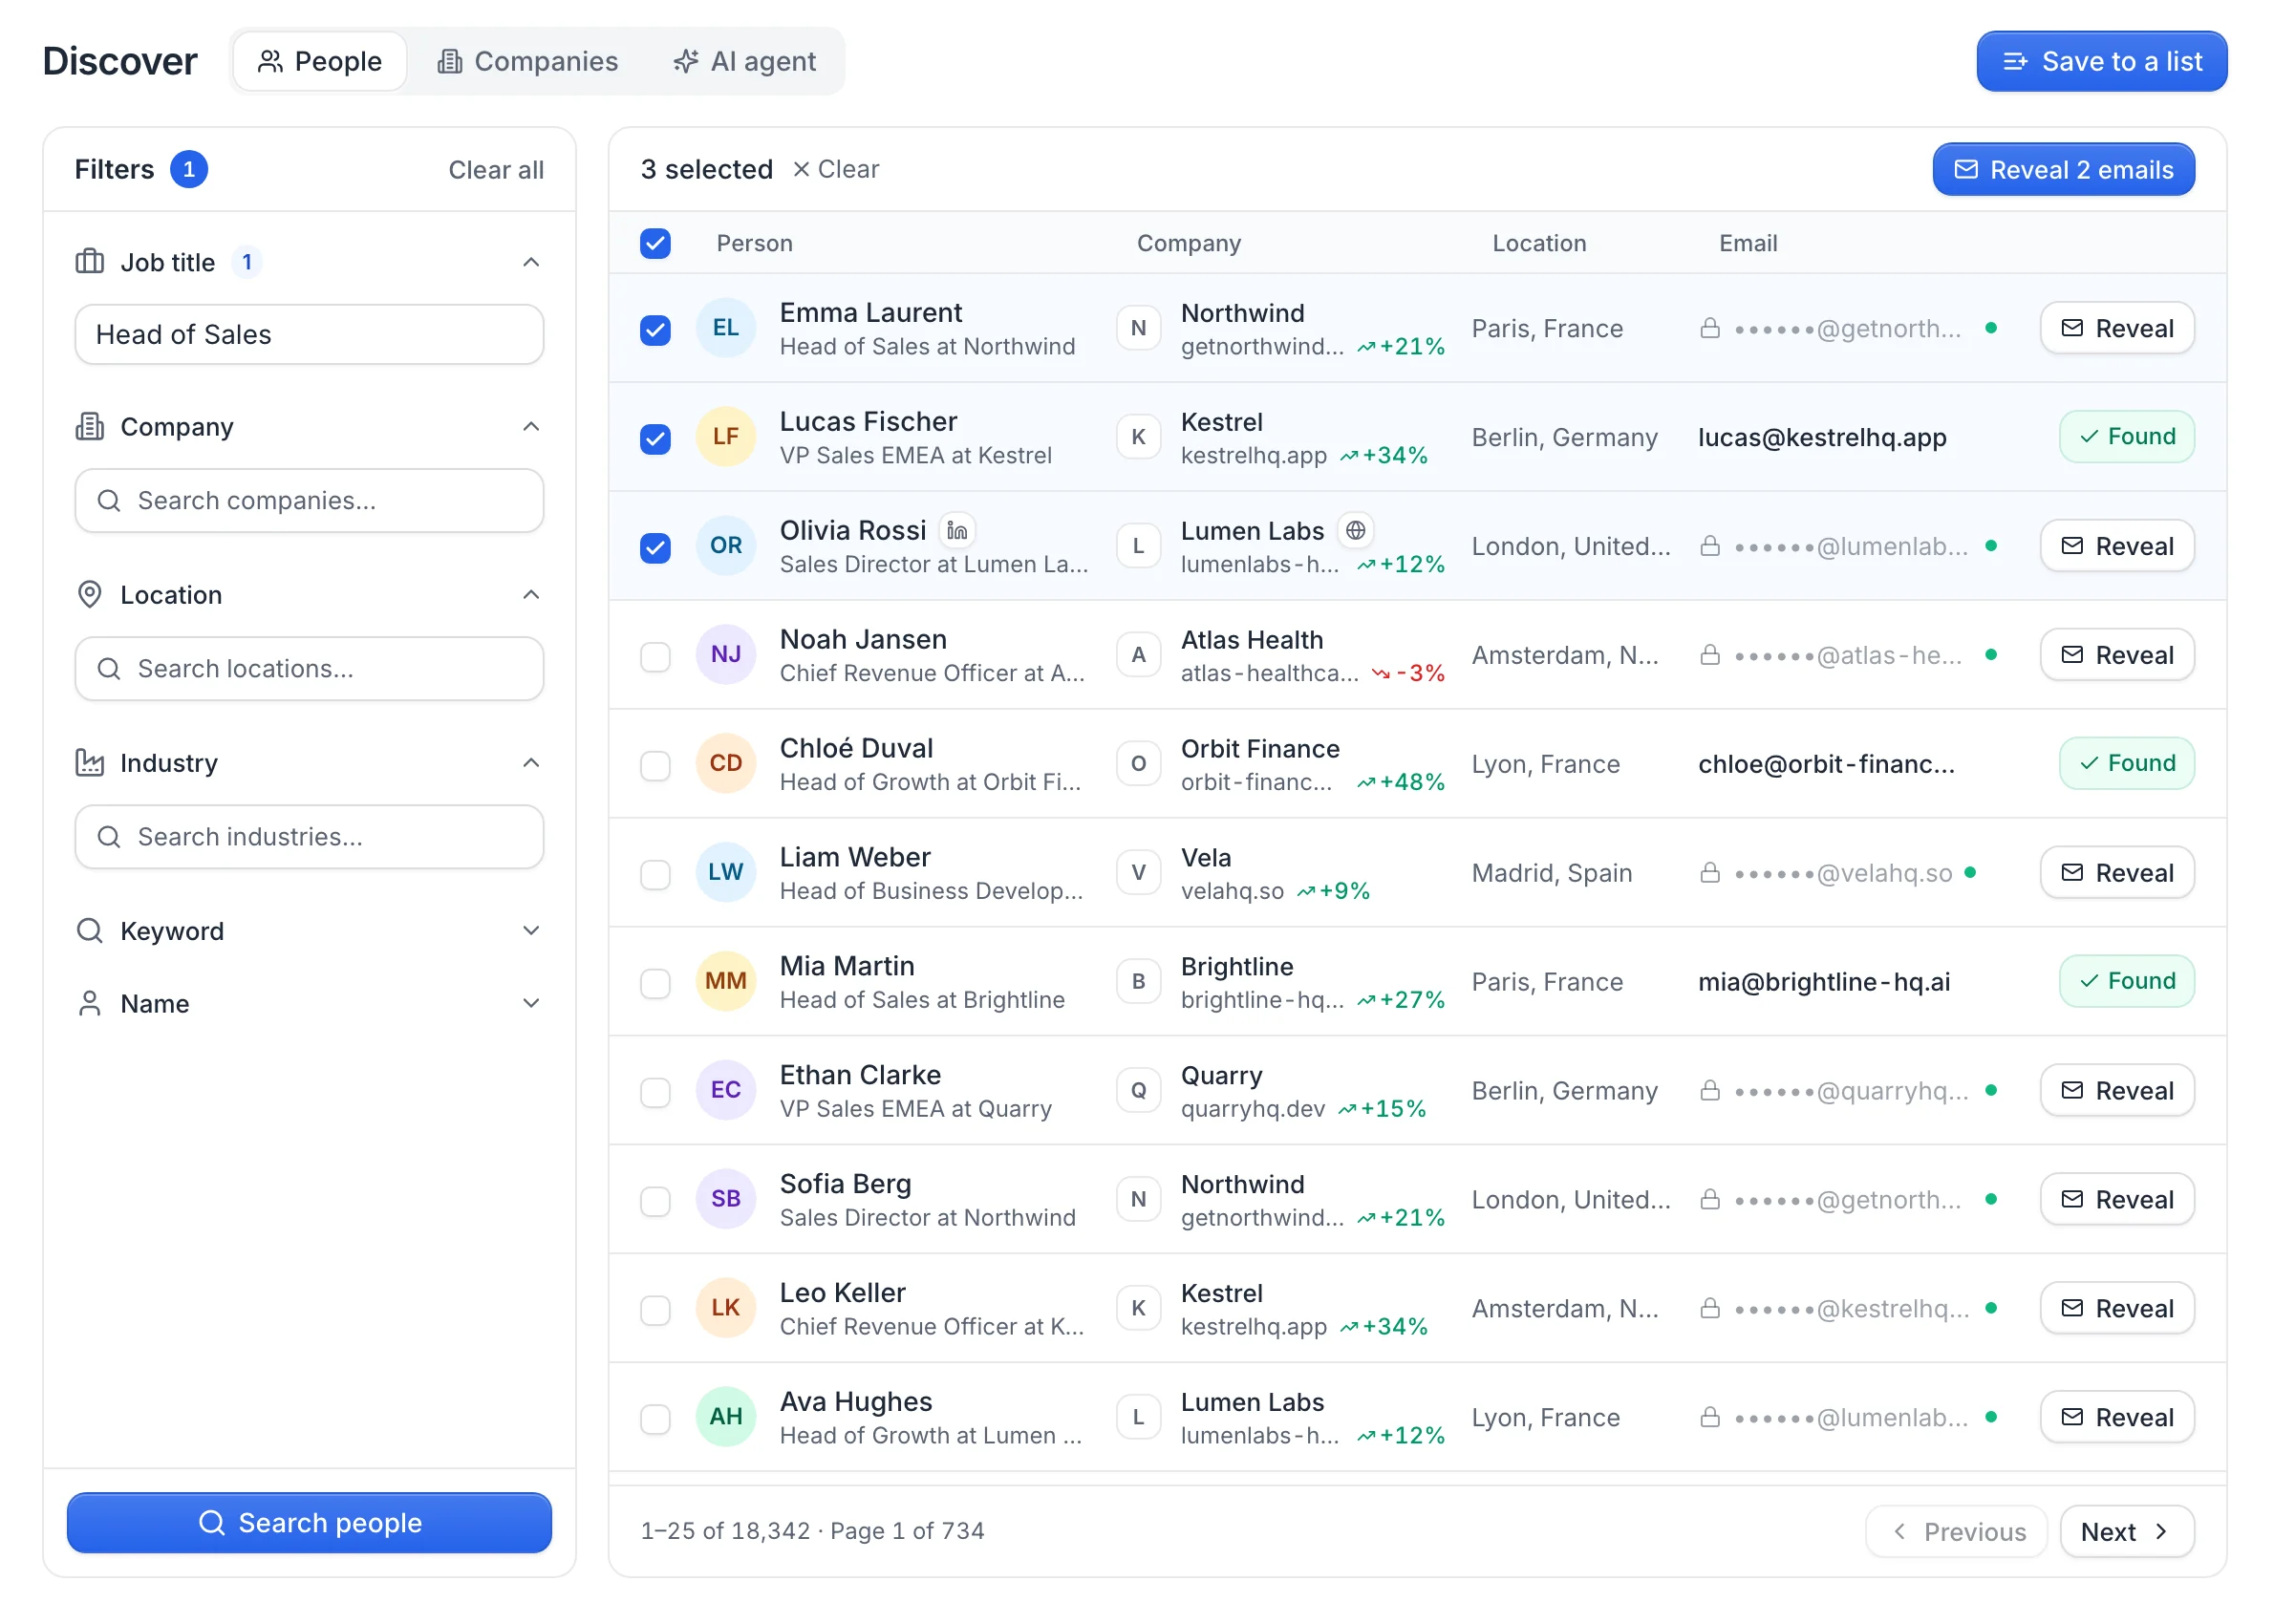Click the Company building icon in filters
The image size is (2274, 1624).
(x=90, y=427)
